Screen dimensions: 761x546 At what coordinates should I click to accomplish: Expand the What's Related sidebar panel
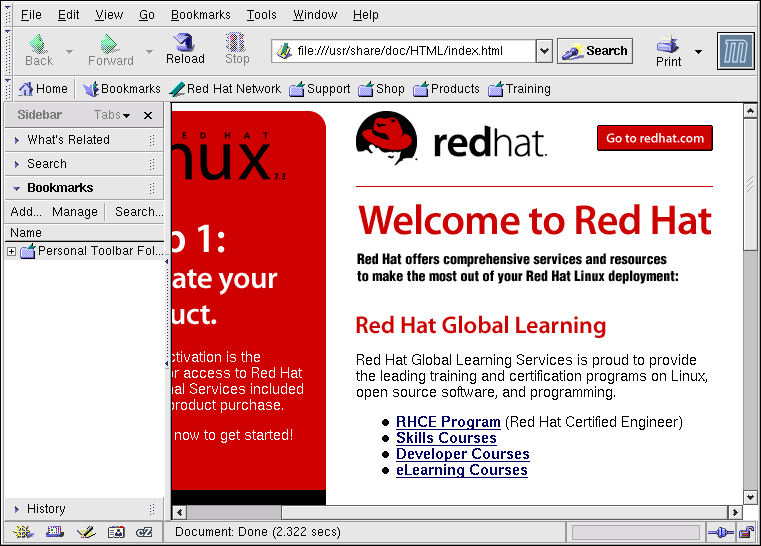[x=68, y=140]
